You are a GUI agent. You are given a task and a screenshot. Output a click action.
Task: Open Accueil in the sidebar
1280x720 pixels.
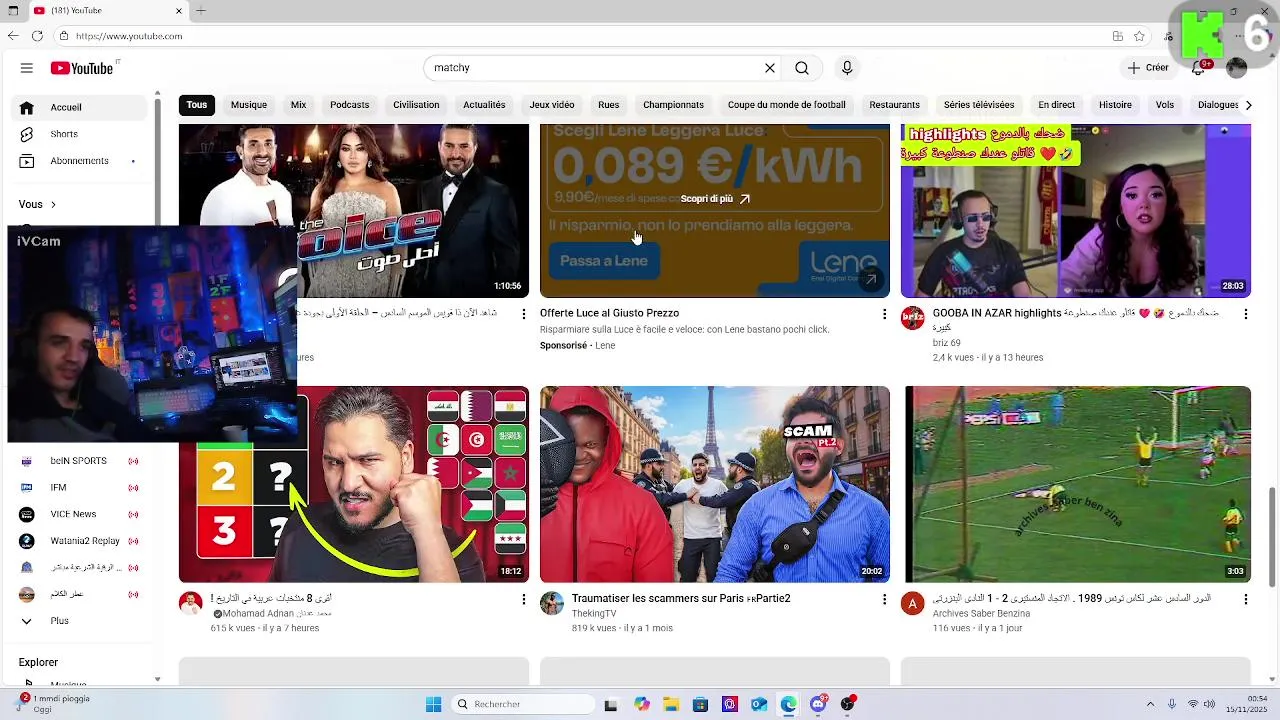[79, 107]
